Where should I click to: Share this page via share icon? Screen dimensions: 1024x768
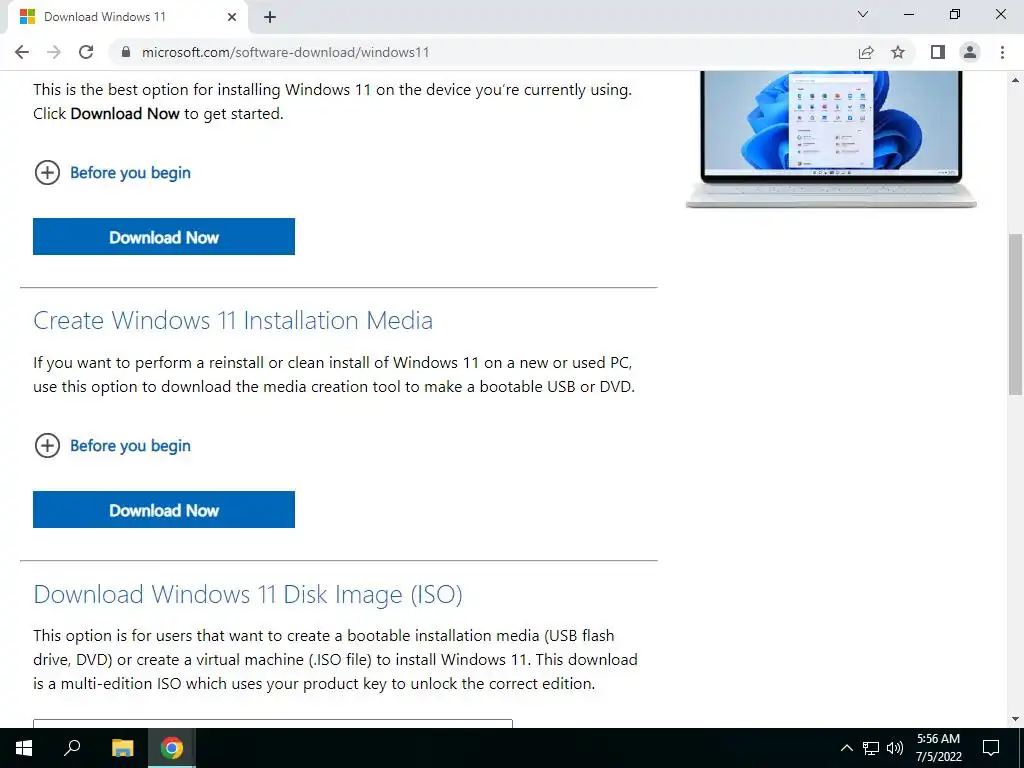[866, 52]
